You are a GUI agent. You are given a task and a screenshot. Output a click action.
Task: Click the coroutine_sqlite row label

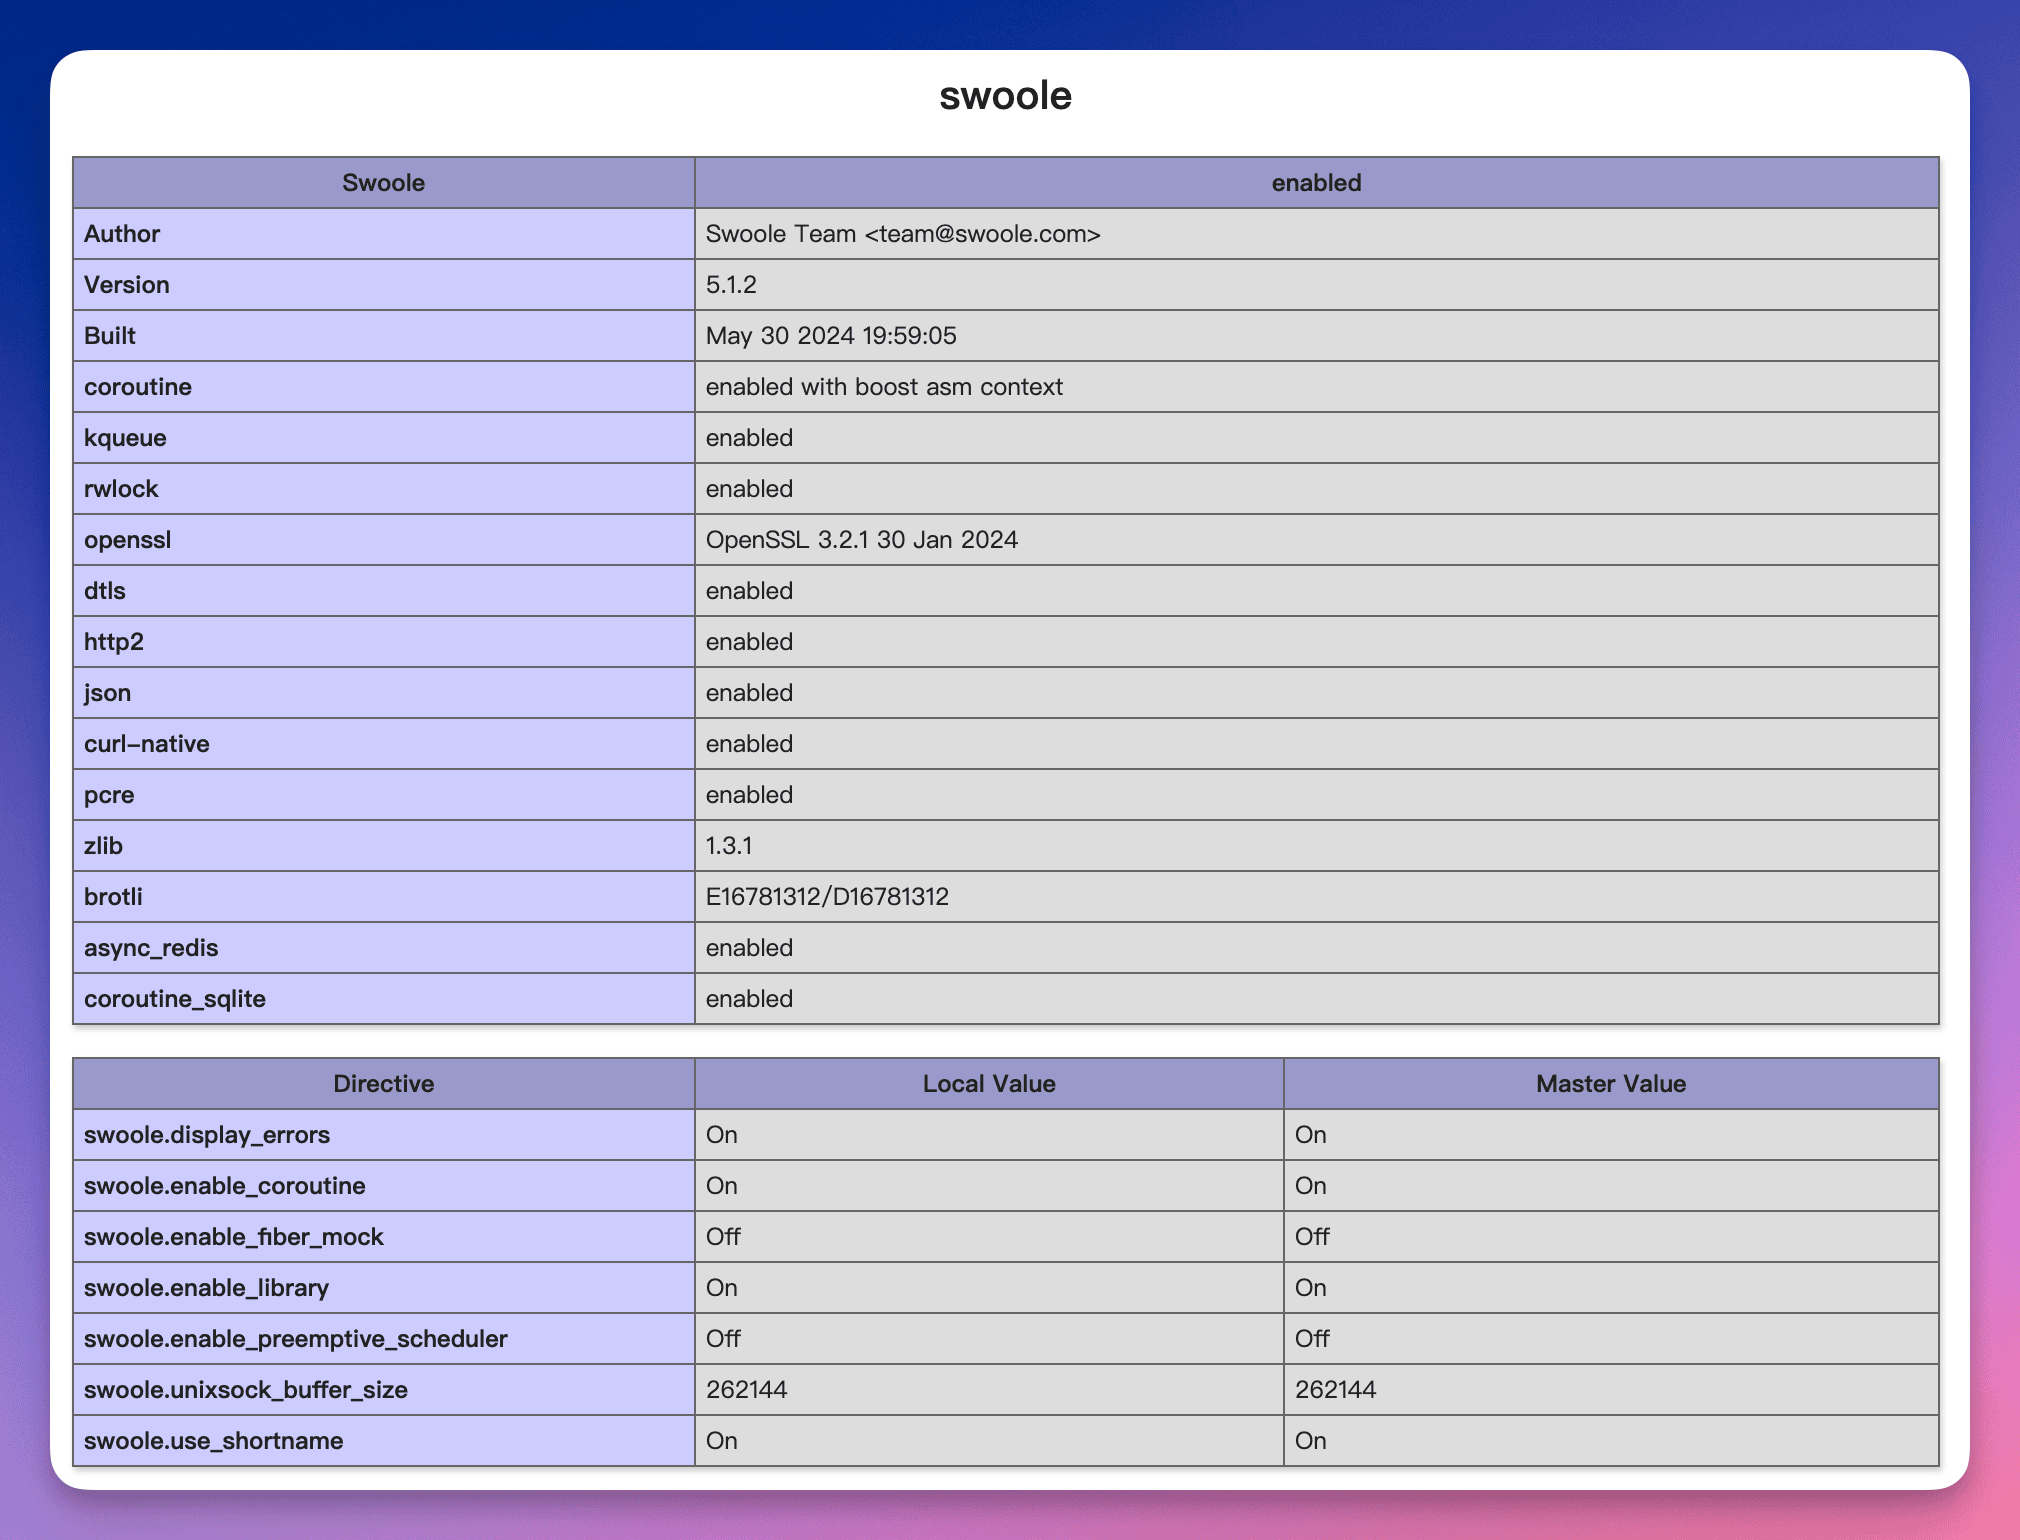tap(175, 999)
